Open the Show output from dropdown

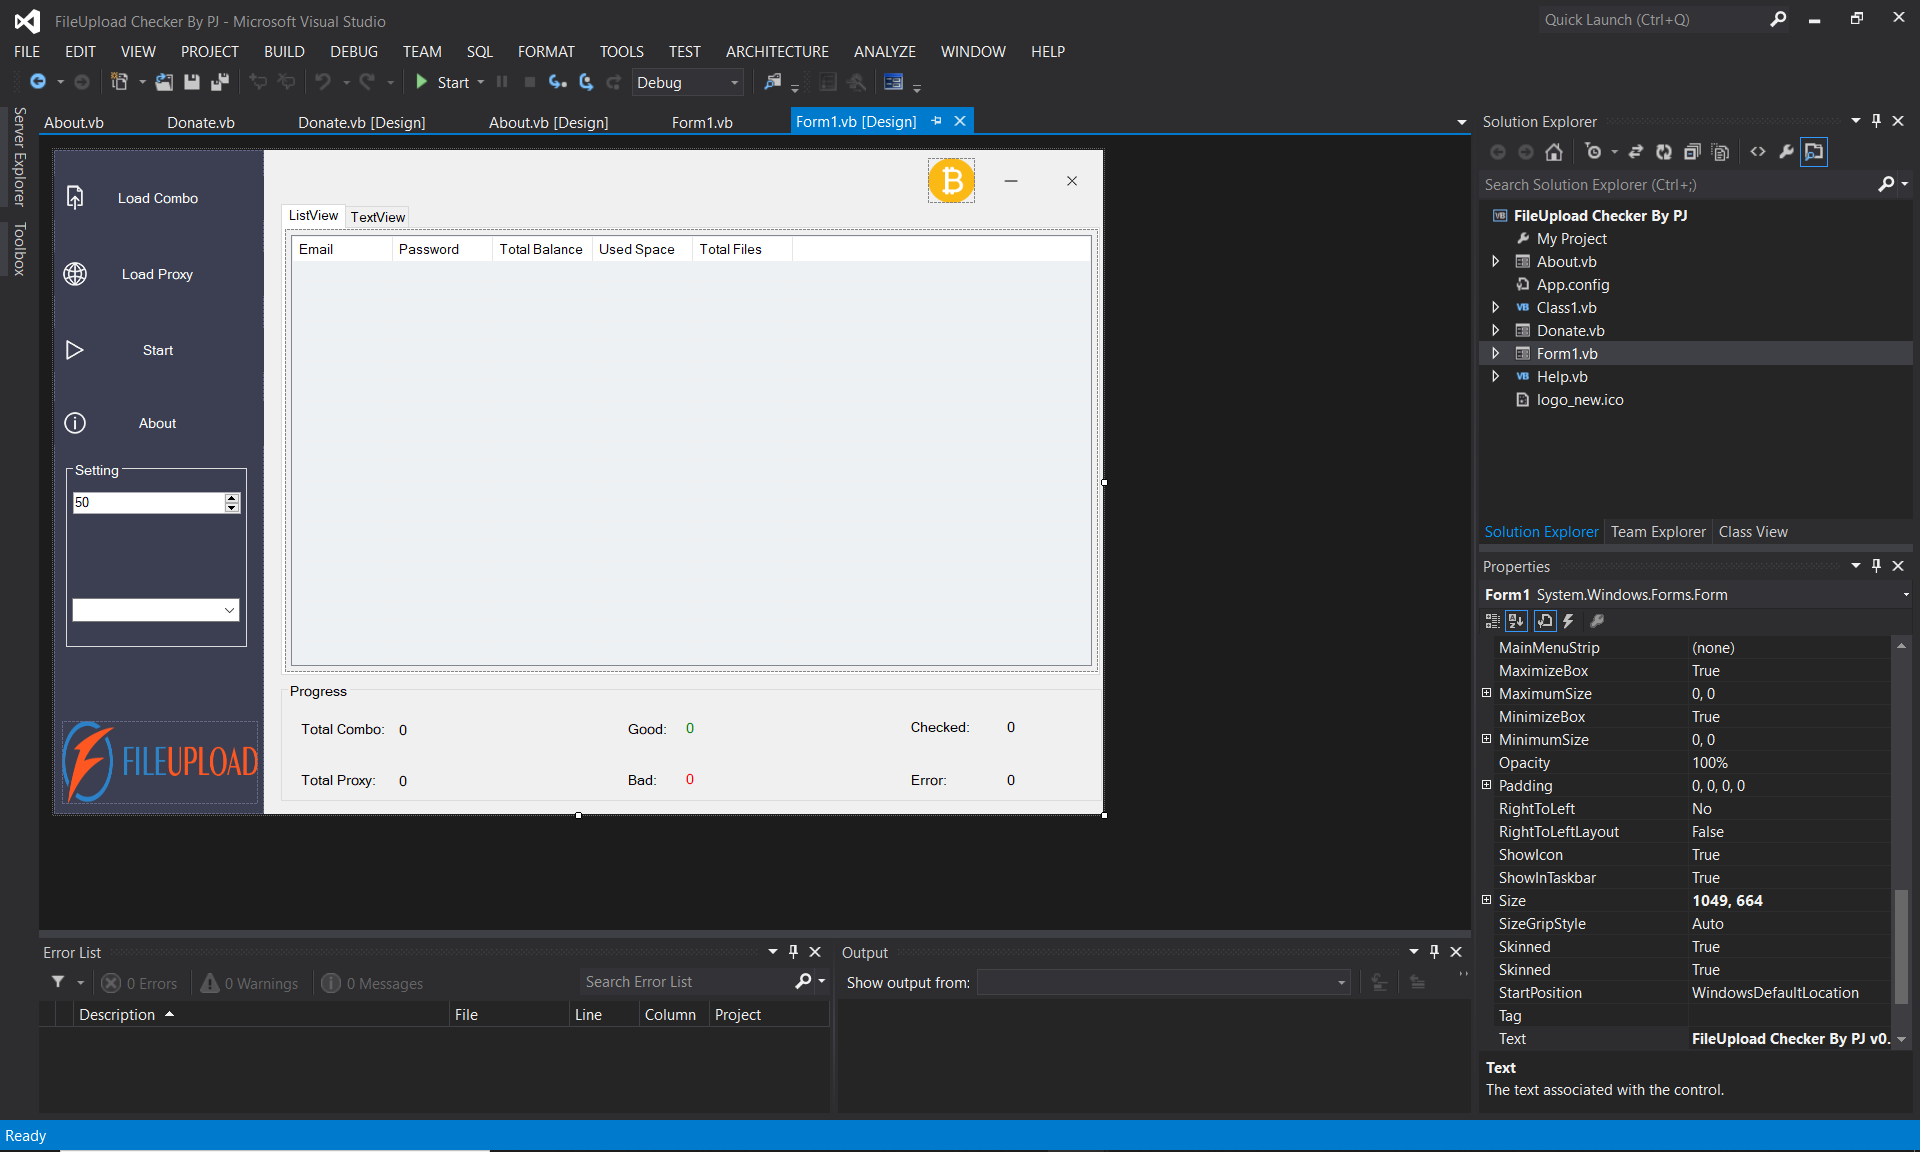pos(1340,982)
